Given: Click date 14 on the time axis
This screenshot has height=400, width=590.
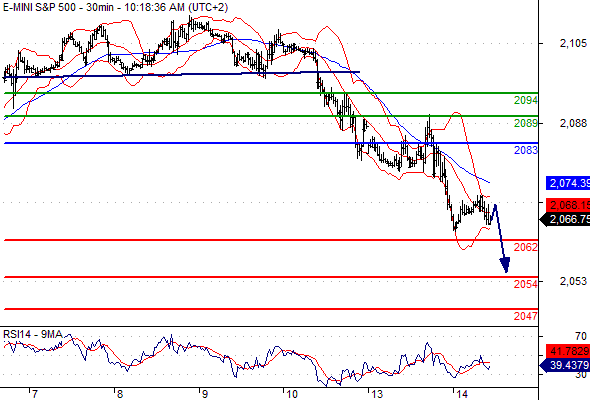Looking at the screenshot, I should [x=462, y=394].
